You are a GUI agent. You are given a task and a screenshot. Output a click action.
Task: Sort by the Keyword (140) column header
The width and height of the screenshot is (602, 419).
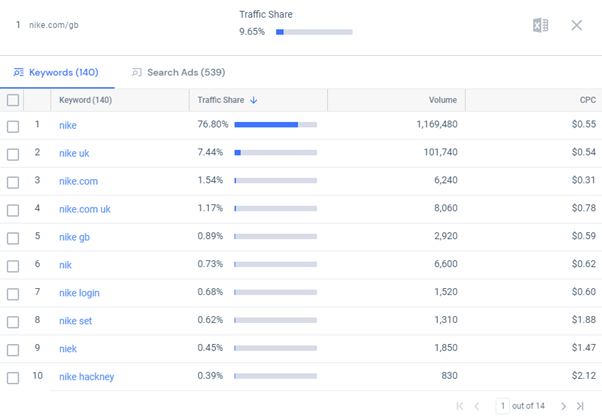tap(85, 100)
